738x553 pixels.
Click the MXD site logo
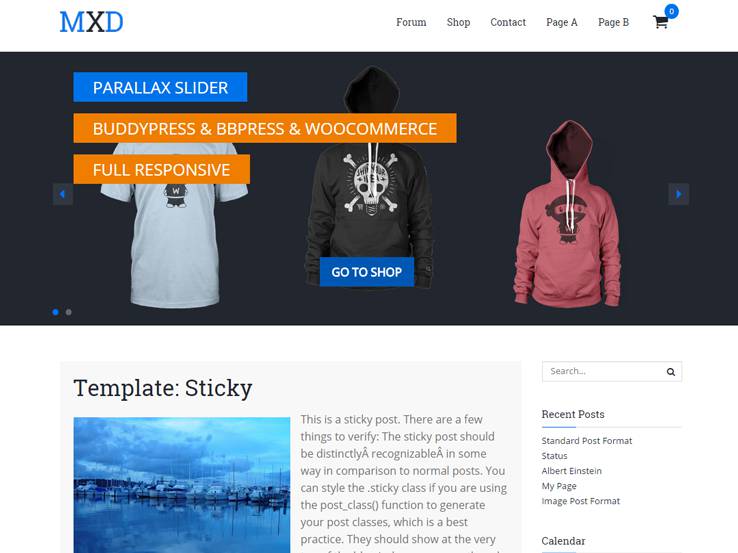92,22
